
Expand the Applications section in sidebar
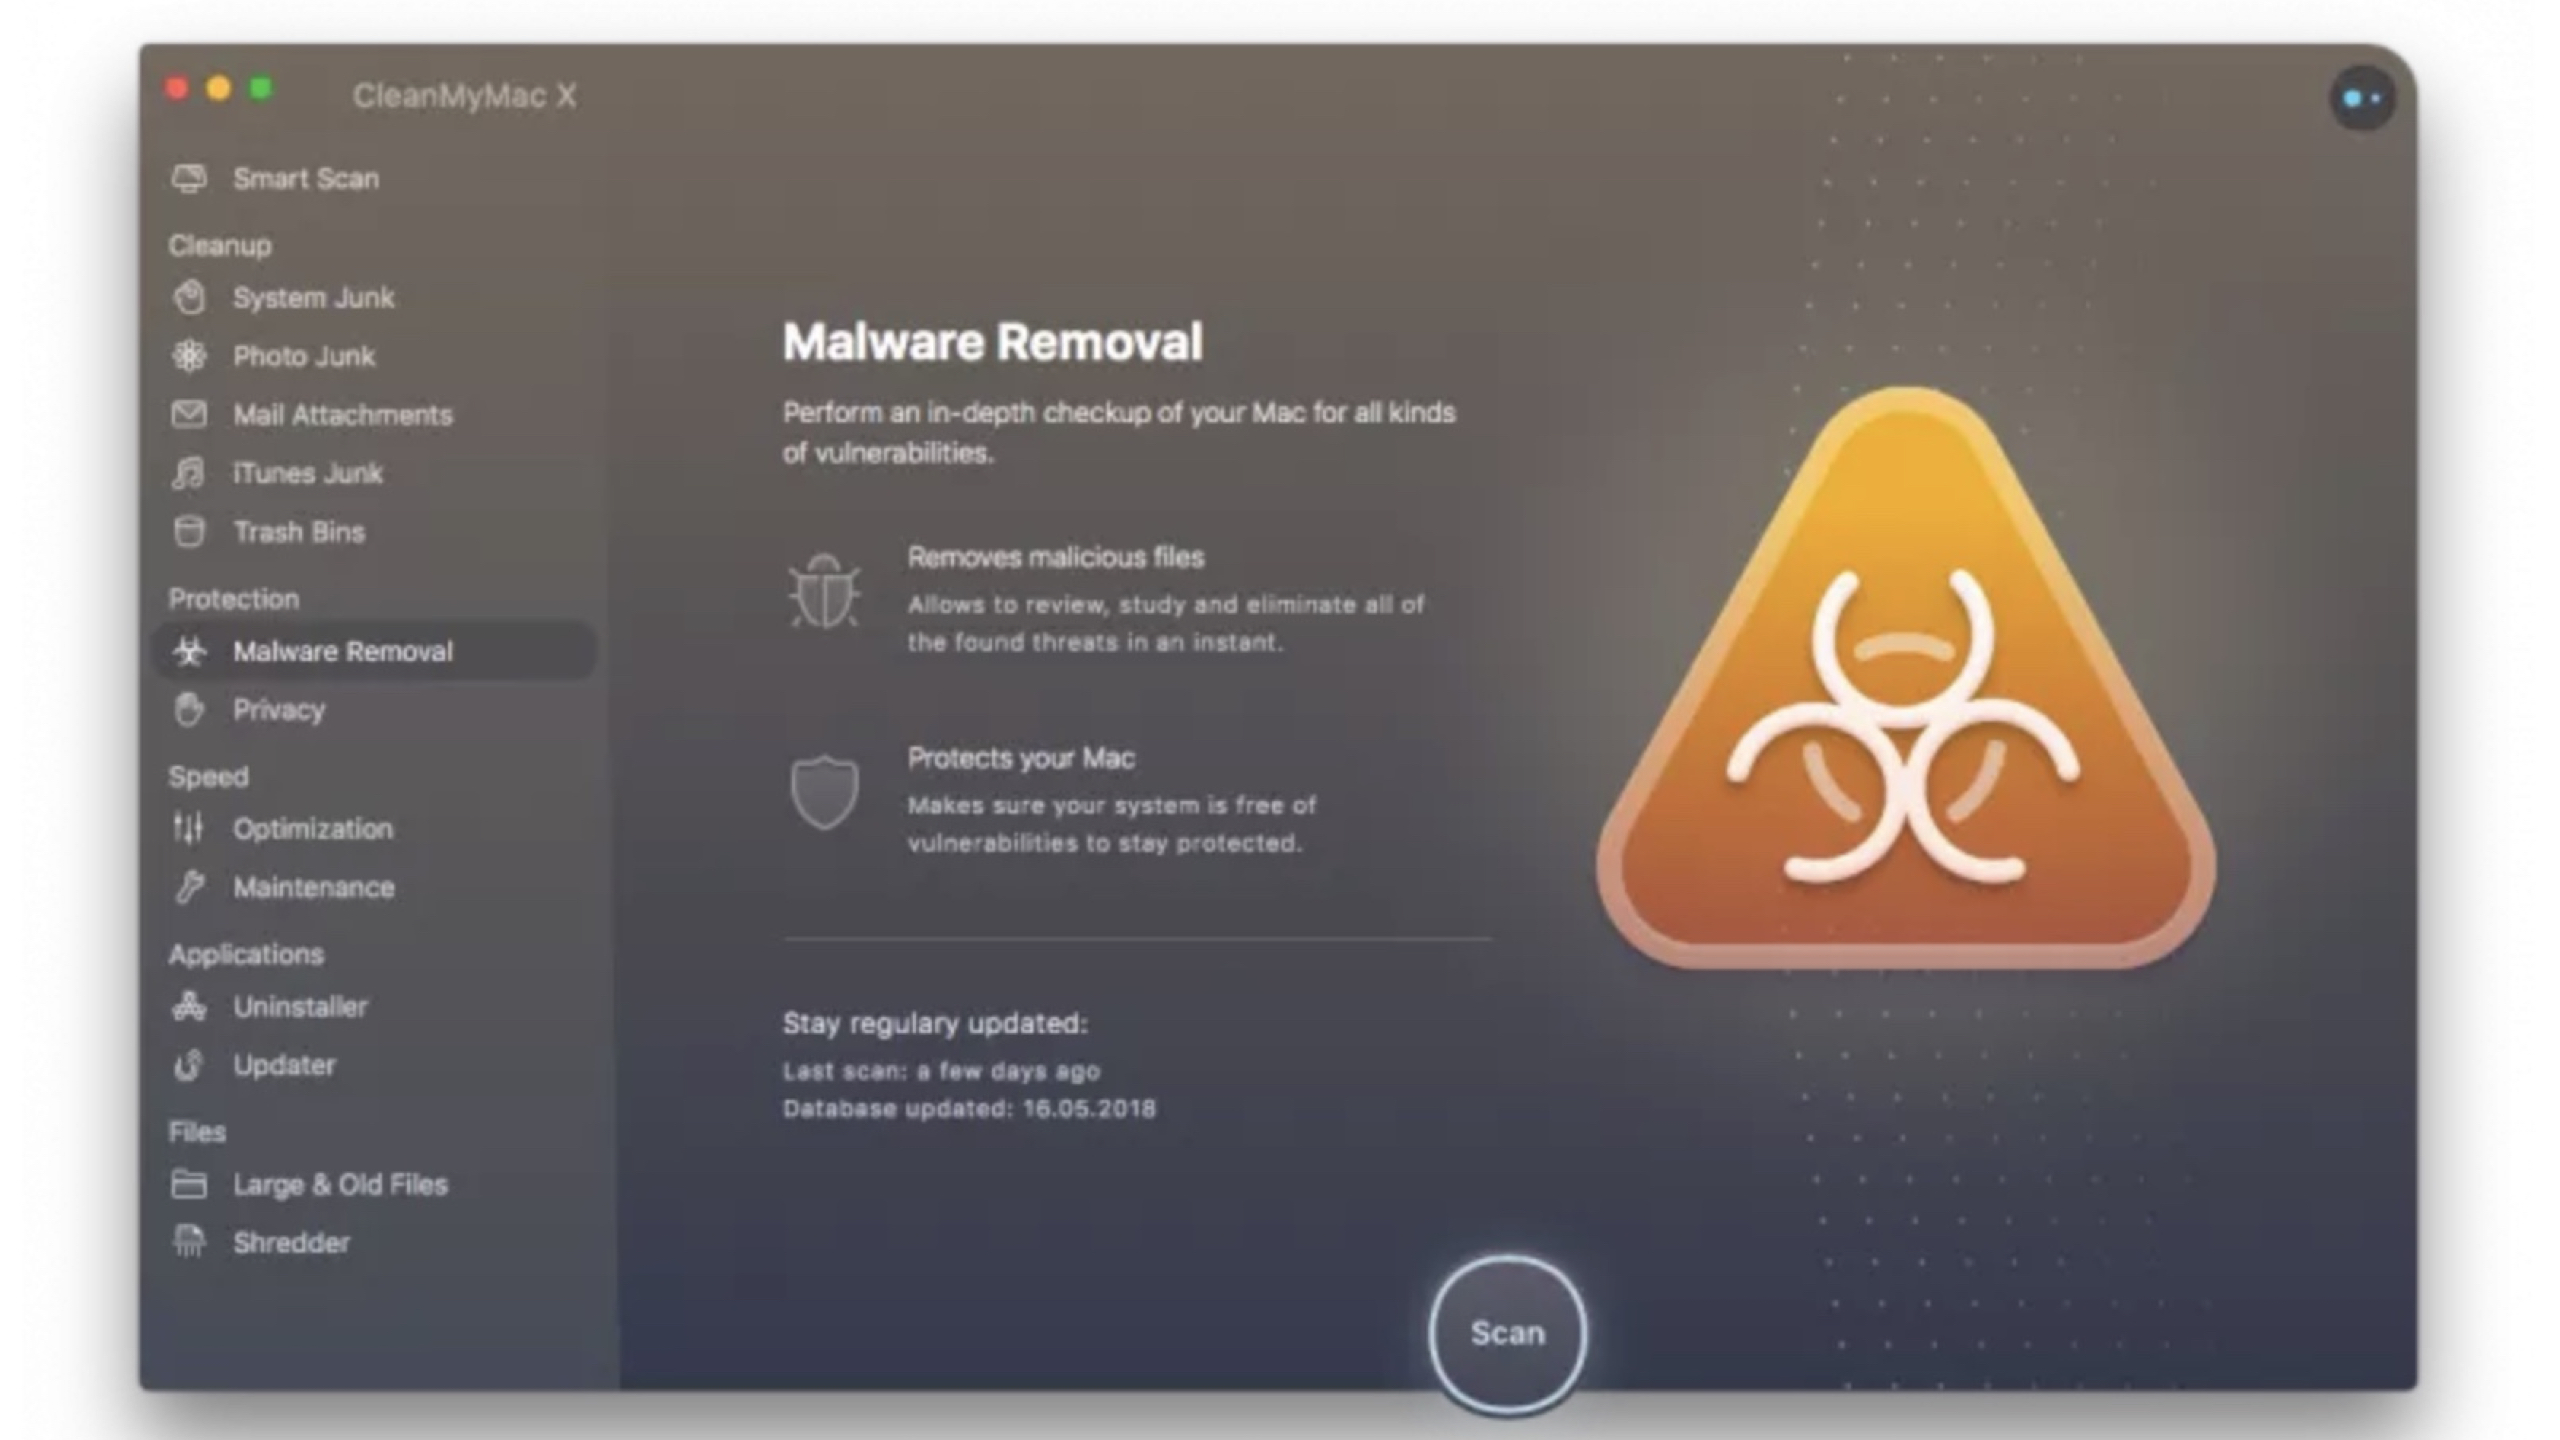[246, 953]
